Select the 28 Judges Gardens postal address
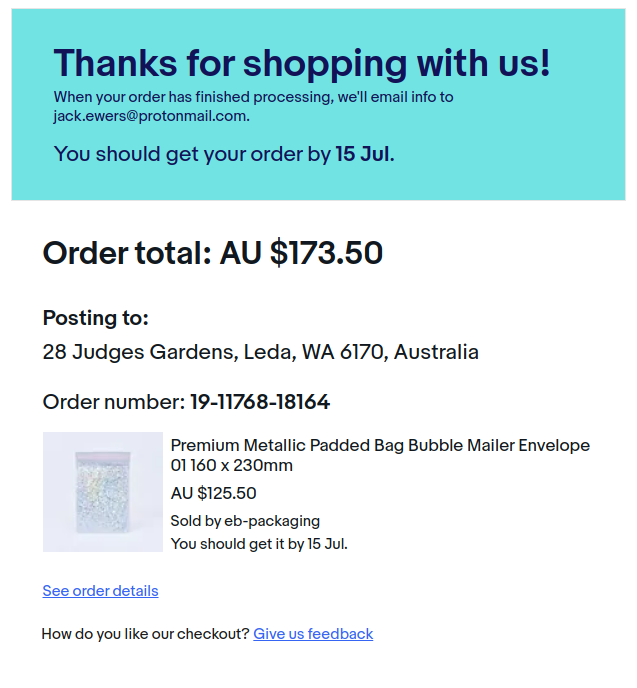This screenshot has height=688, width=637. (x=260, y=352)
